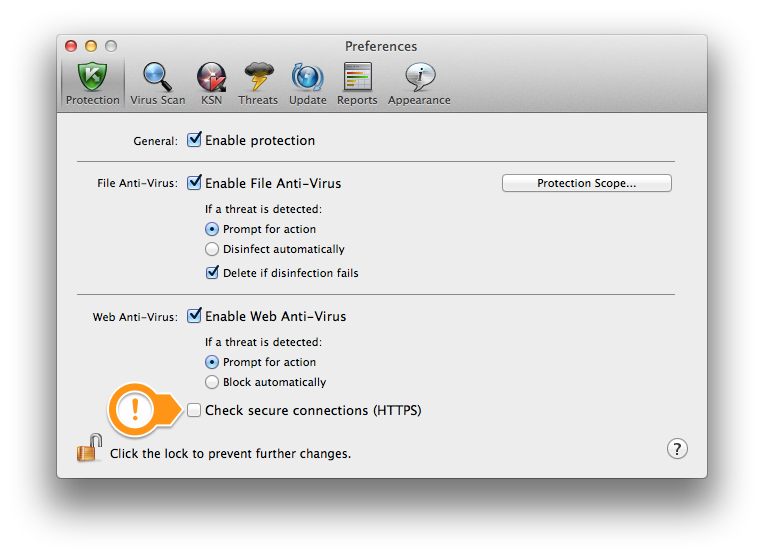
Task: Click the lock to prevent changes
Action: point(90,449)
